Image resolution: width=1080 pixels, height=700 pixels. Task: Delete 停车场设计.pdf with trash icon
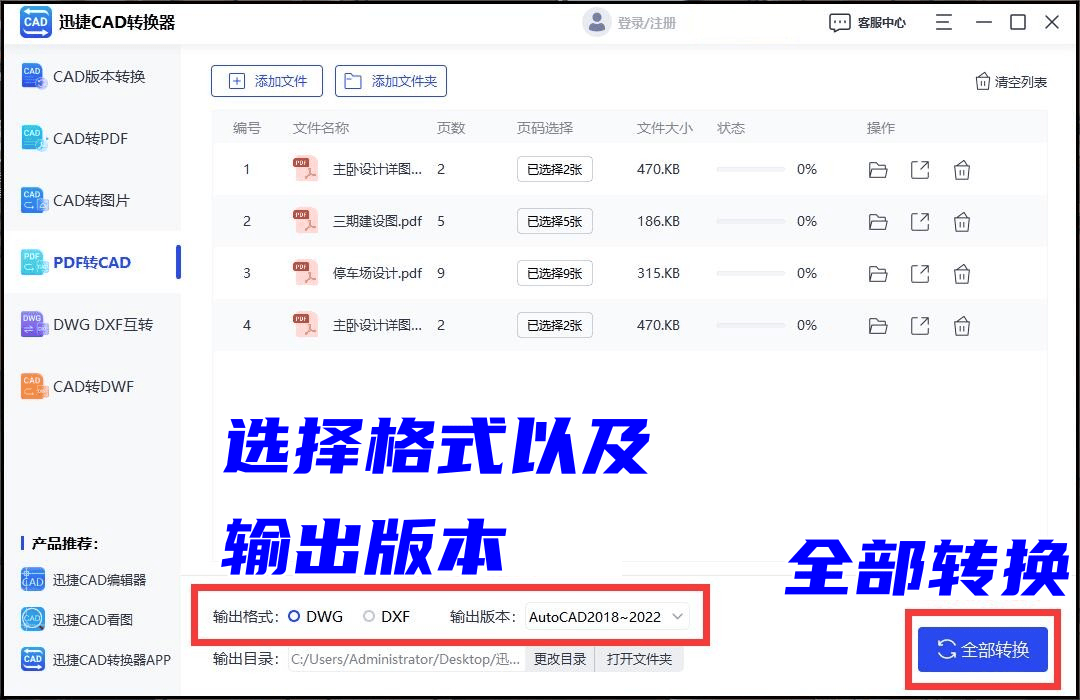pos(962,274)
